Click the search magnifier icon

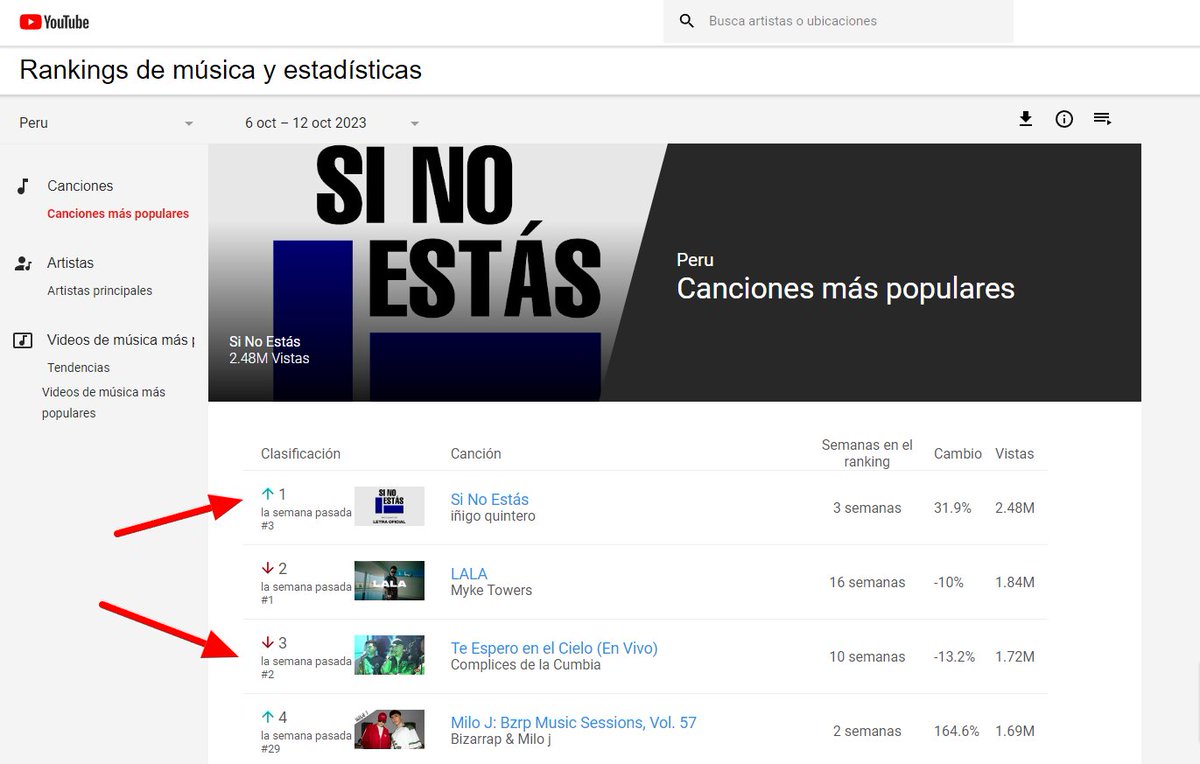(x=686, y=21)
